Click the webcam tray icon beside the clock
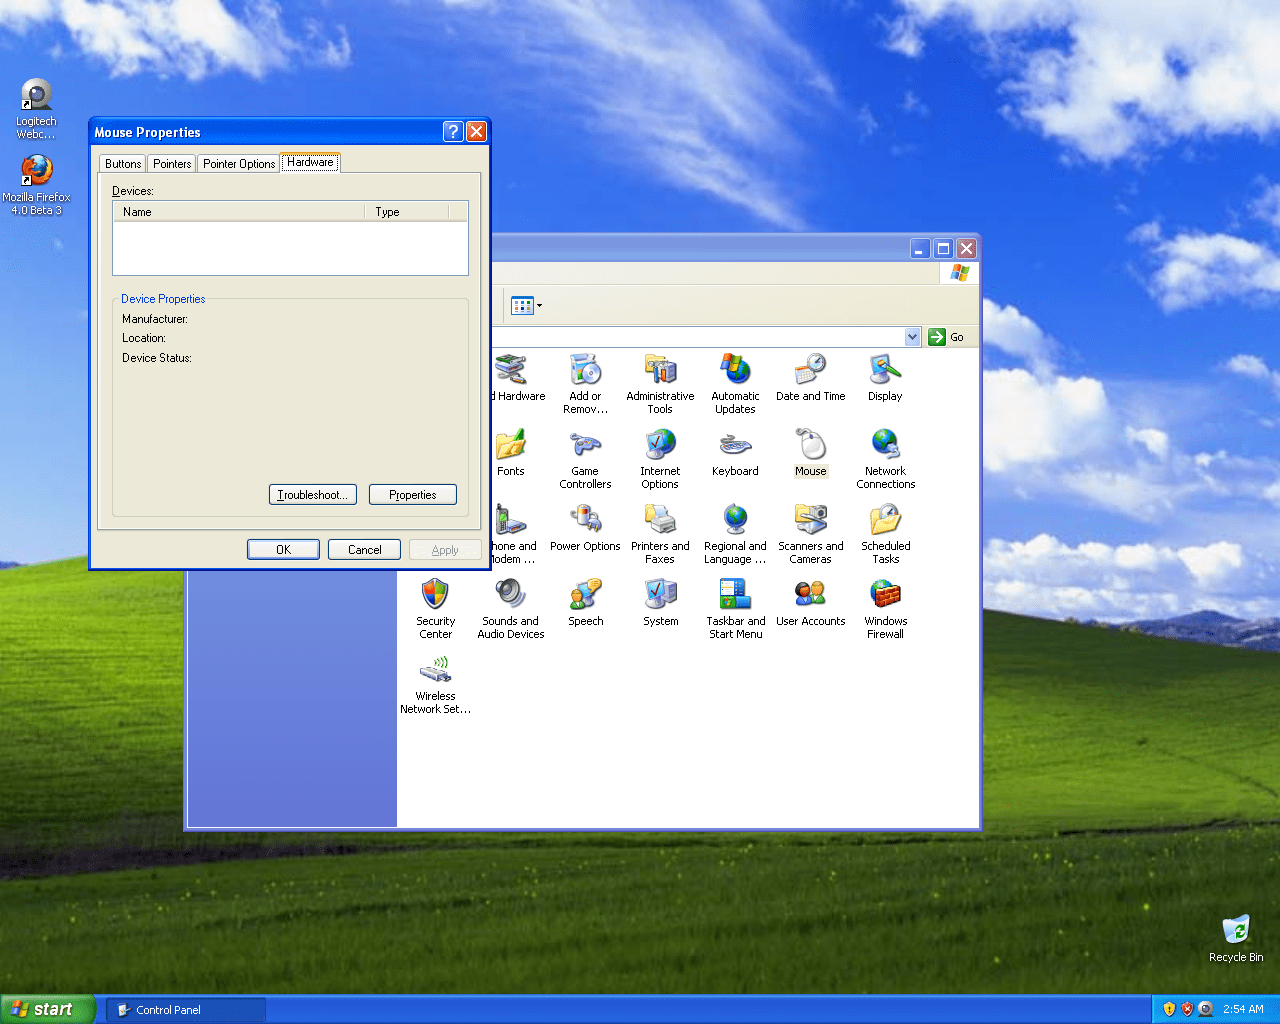 (1206, 1010)
